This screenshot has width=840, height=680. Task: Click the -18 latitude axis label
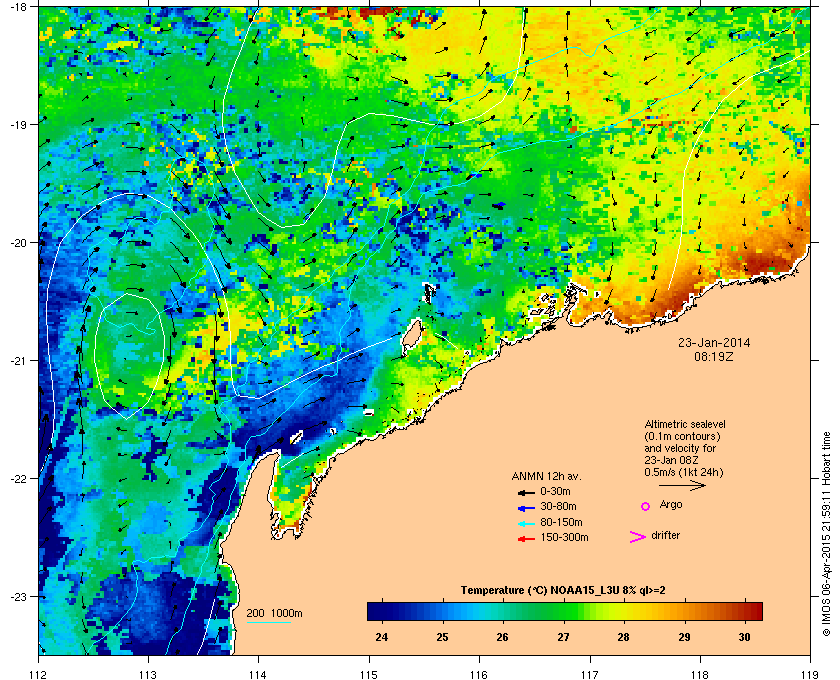[x=18, y=7]
